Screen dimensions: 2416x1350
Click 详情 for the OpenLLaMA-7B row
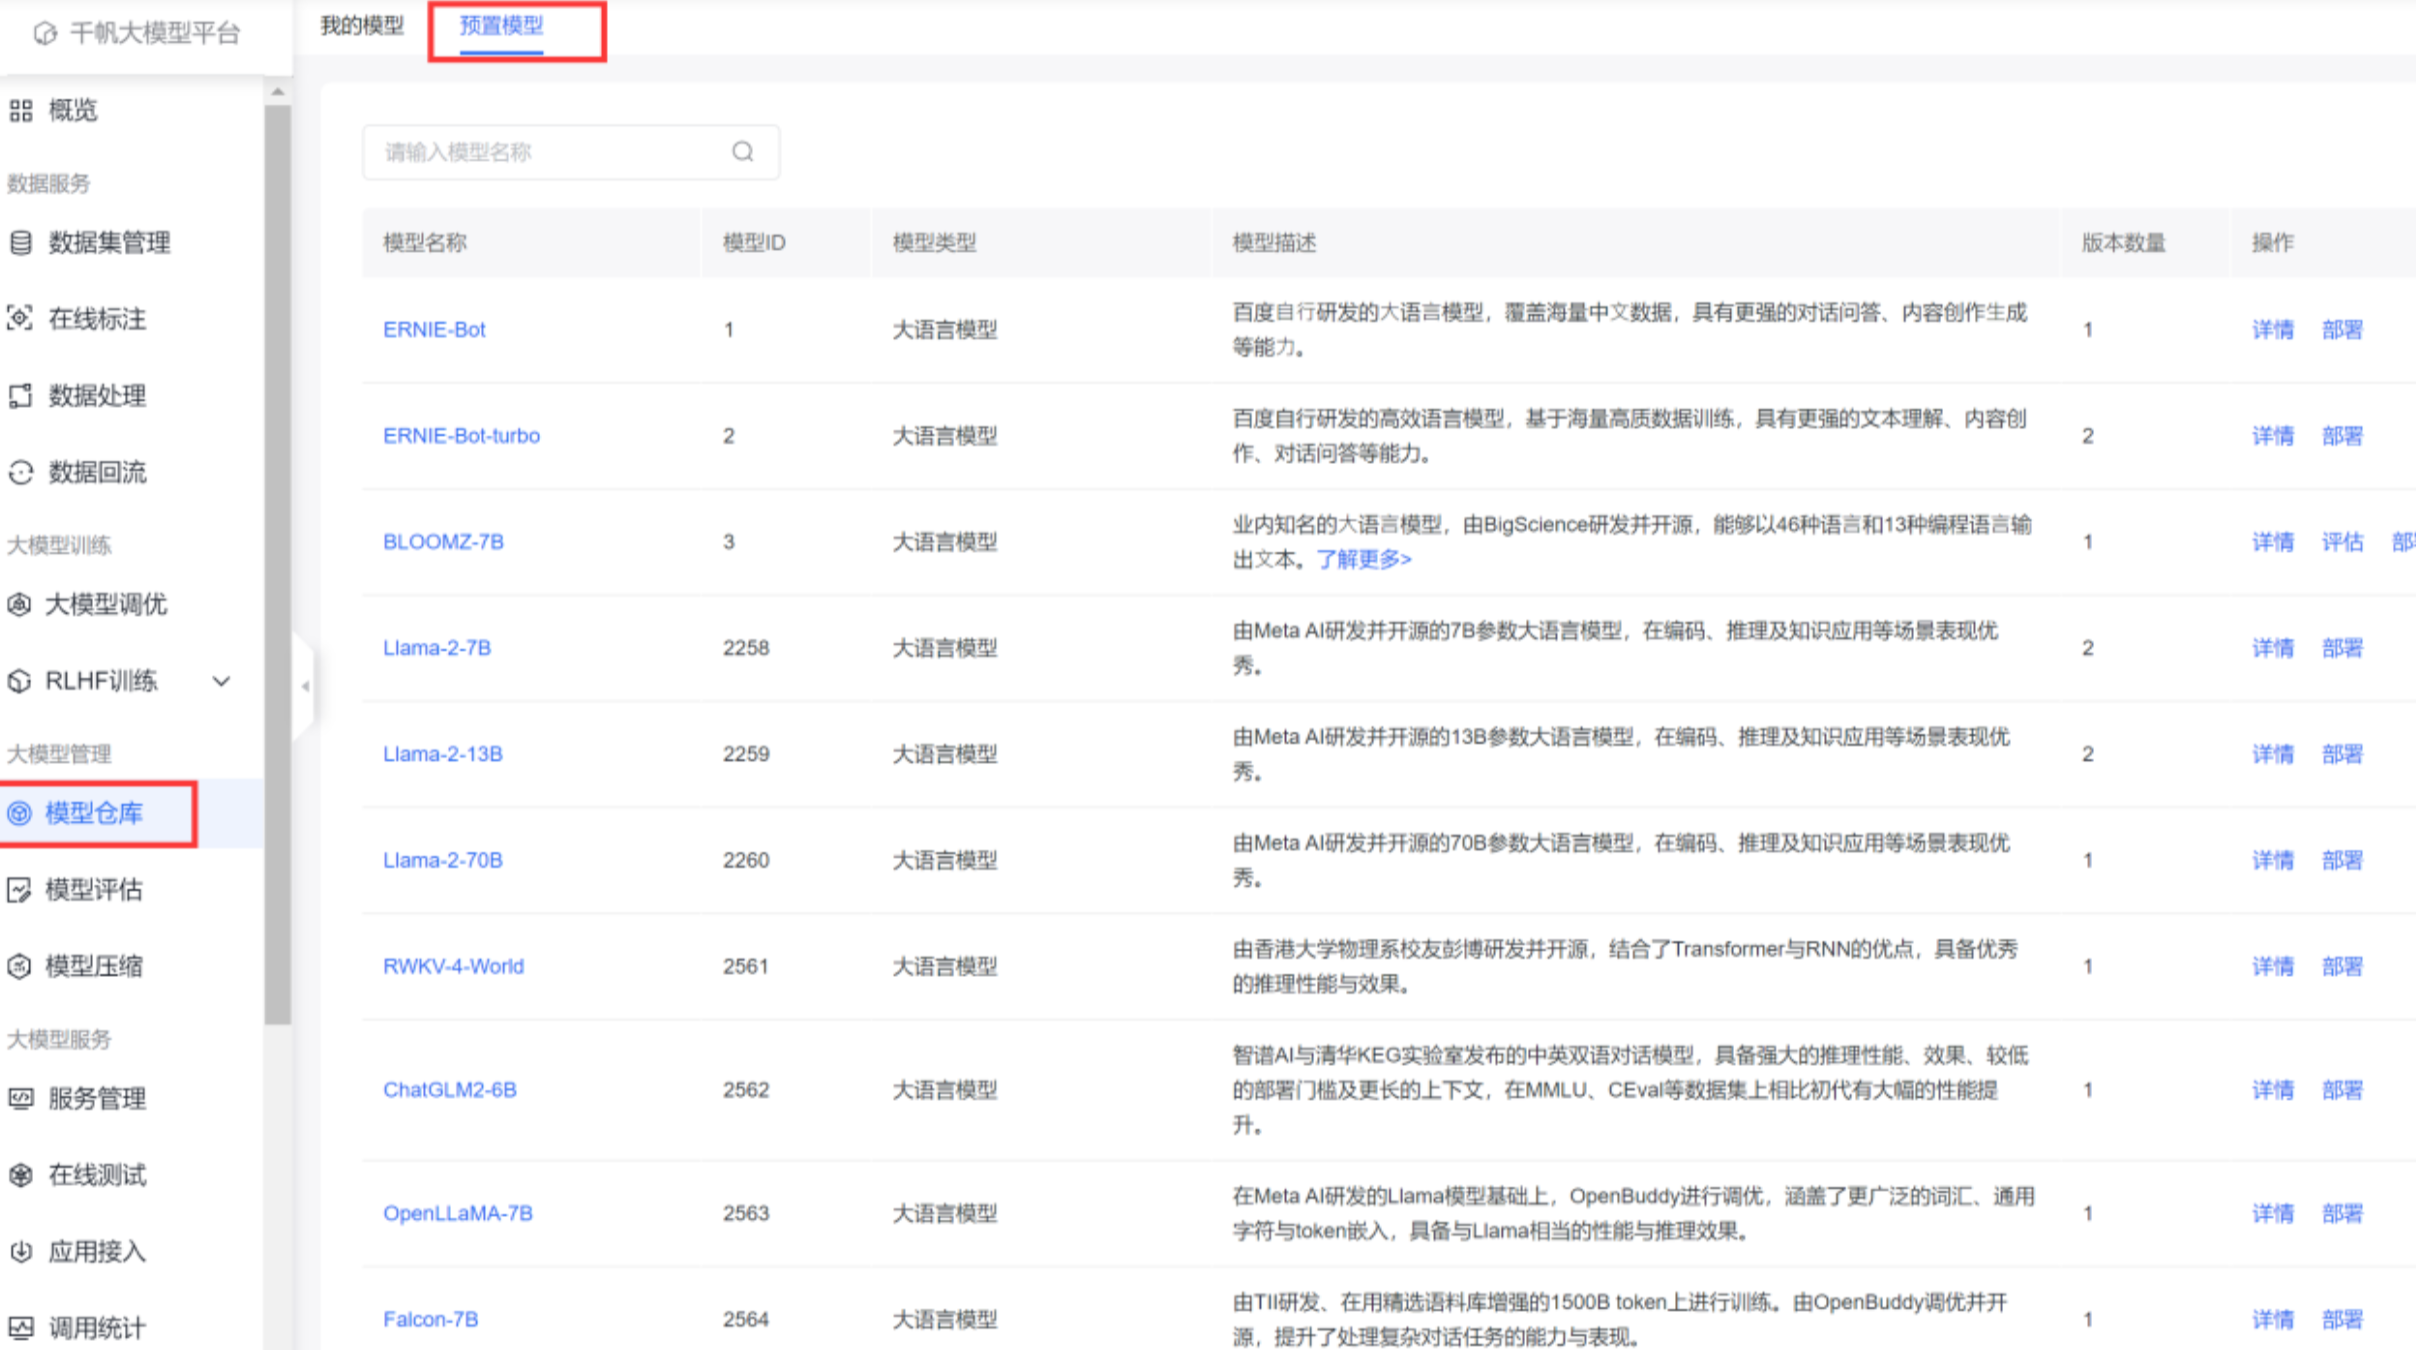[x=2272, y=1213]
